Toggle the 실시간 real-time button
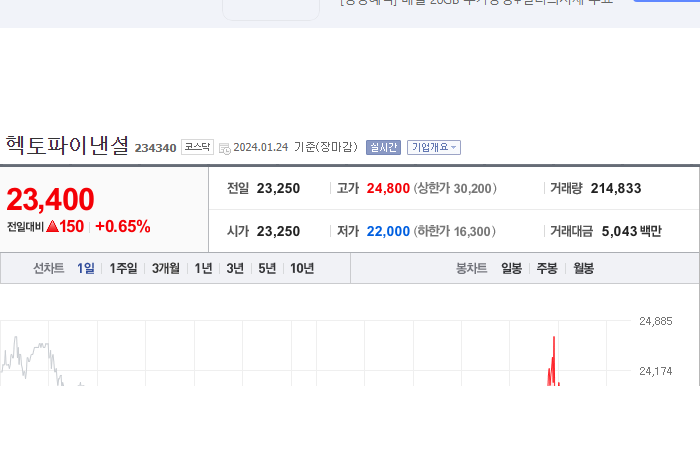The image size is (700, 450). pyautogui.click(x=383, y=147)
